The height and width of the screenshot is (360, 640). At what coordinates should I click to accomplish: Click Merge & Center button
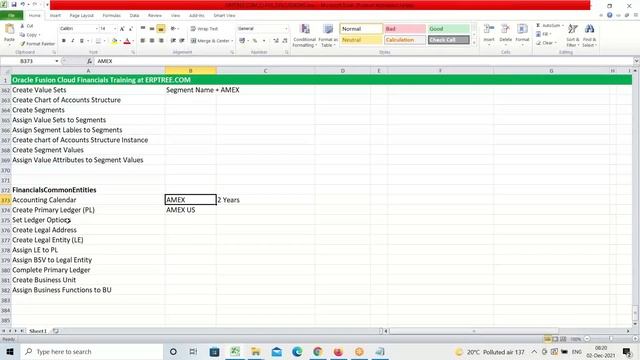[211, 41]
